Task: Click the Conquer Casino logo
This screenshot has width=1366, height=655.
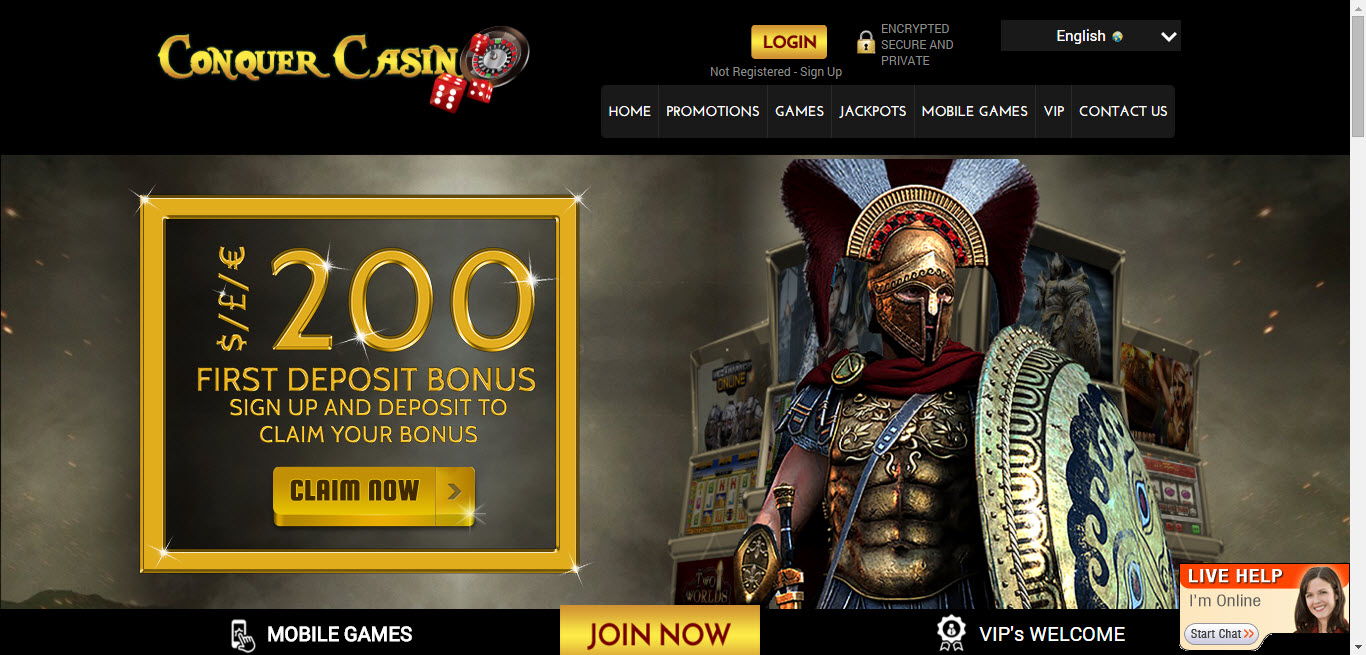Action: tap(343, 68)
